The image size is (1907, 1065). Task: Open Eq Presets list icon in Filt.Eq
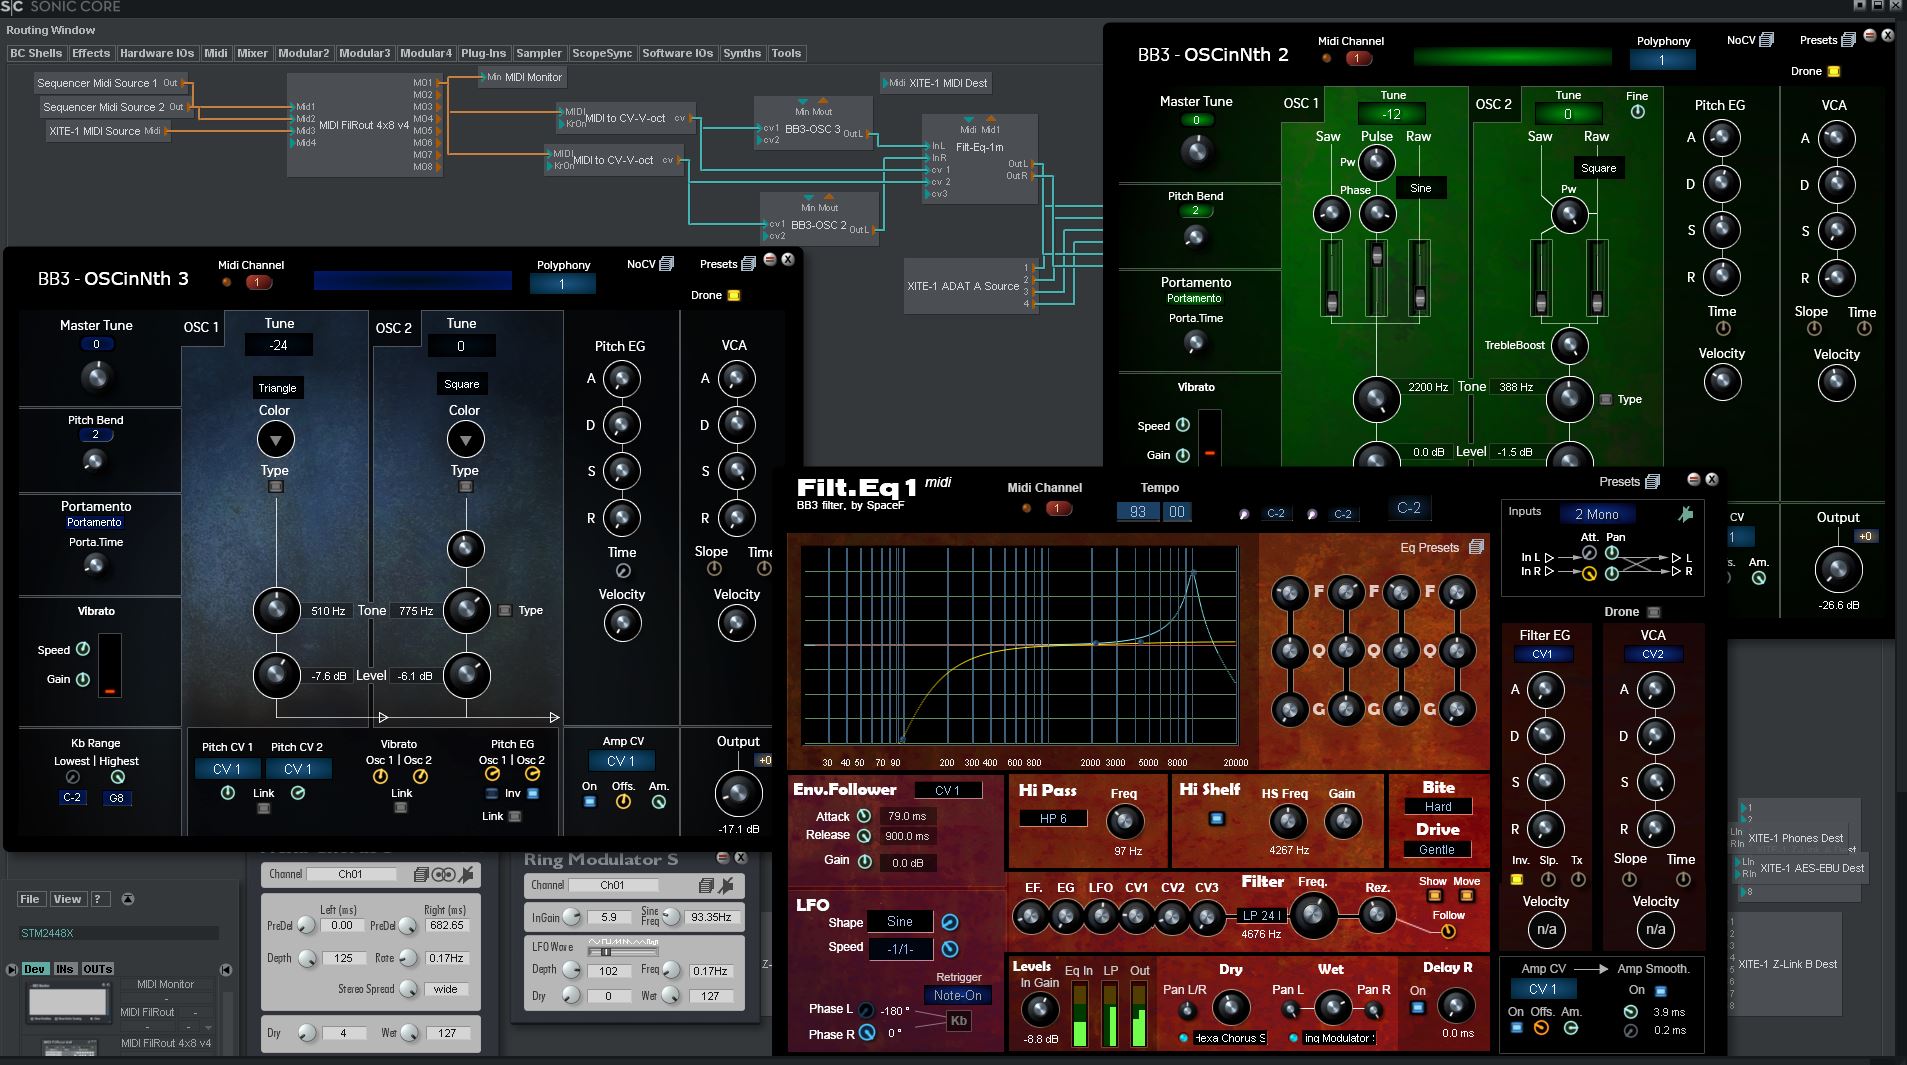pyautogui.click(x=1476, y=547)
